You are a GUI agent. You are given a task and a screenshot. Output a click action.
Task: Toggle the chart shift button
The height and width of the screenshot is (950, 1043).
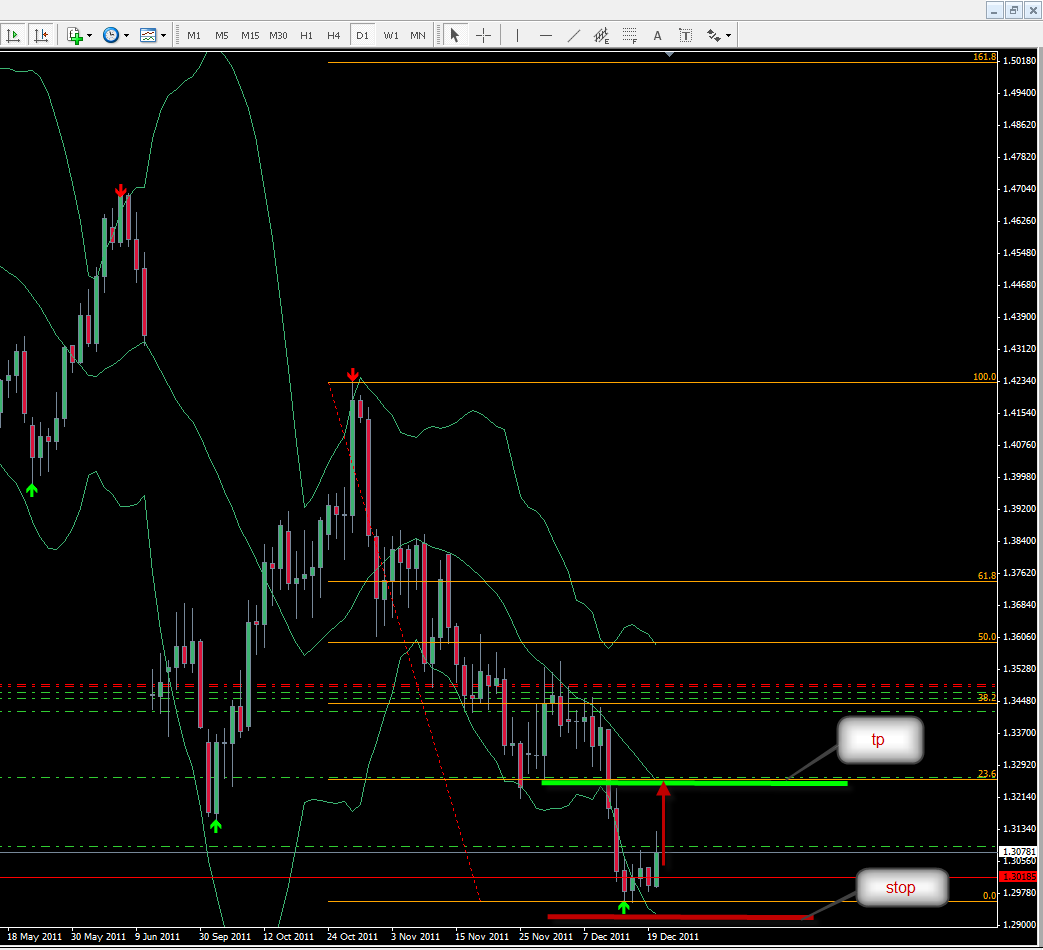pyautogui.click(x=41, y=35)
